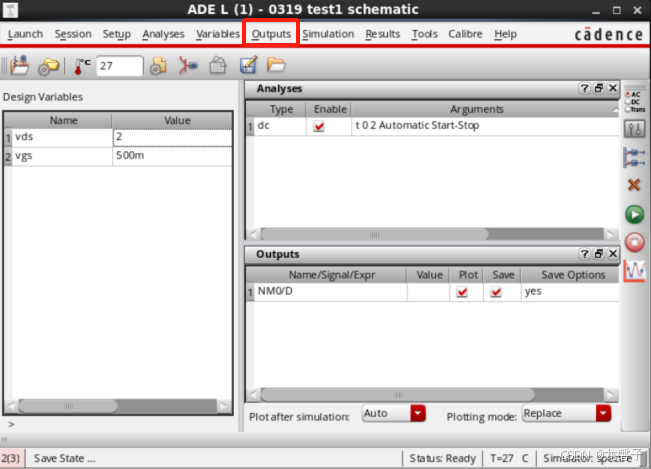Open the Variables menu
The width and height of the screenshot is (651, 469).
(x=218, y=34)
